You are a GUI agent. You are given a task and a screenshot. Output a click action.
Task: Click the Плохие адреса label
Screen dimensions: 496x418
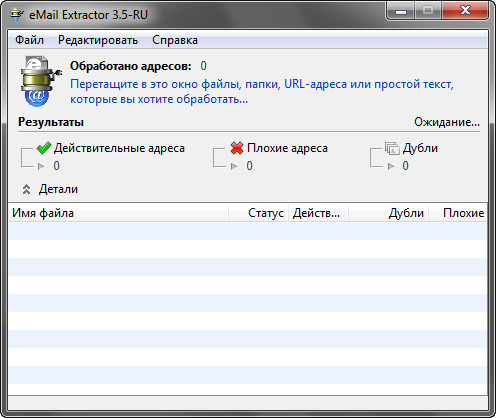(287, 148)
